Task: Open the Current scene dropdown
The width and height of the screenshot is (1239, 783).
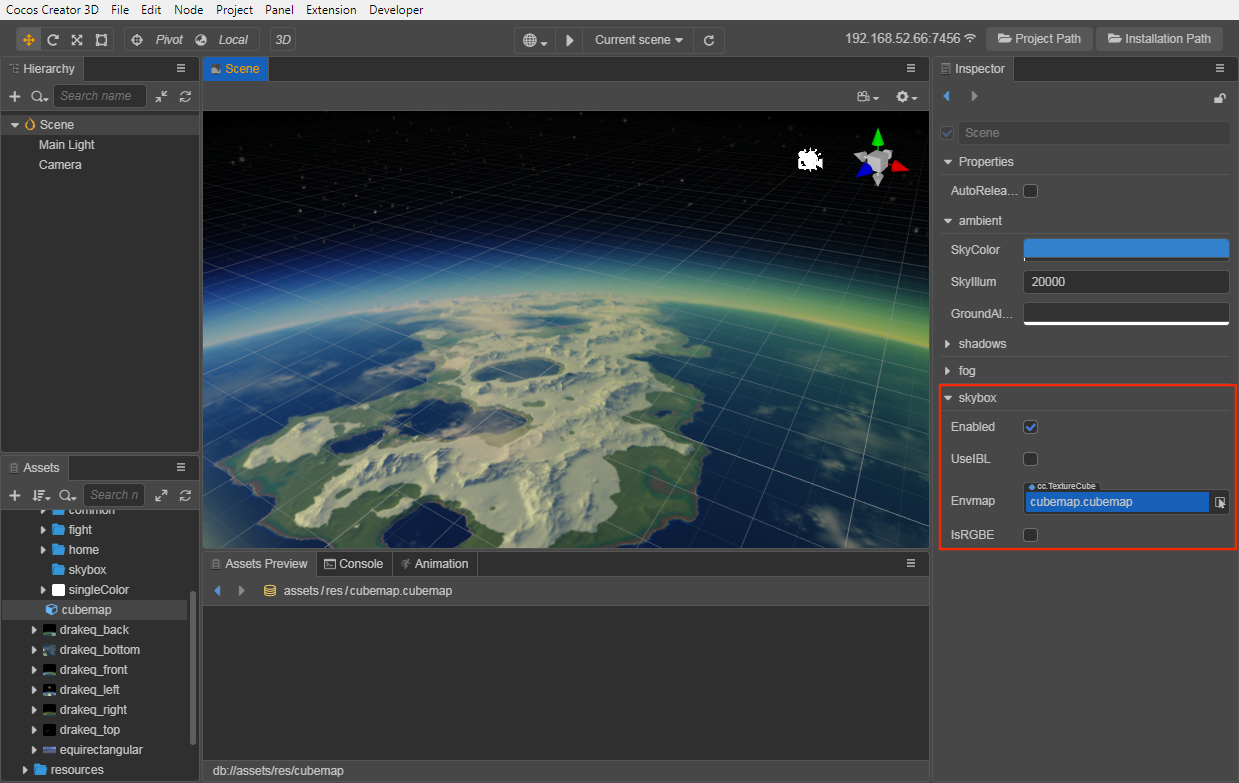Action: pyautogui.click(x=639, y=40)
